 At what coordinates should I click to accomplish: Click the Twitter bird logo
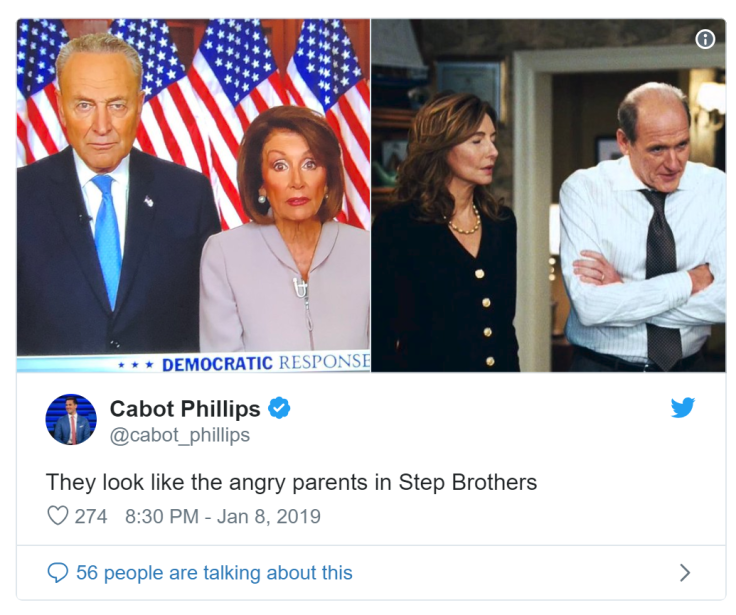click(x=683, y=407)
